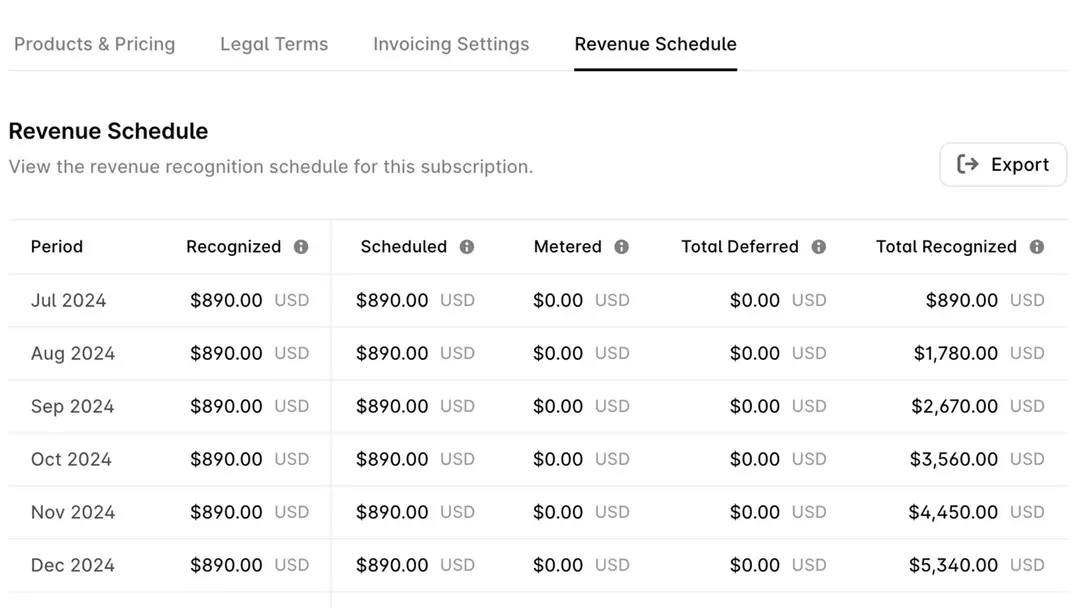Click the Recognized column header
Screen dimensions: 1080x608
tap(233, 246)
